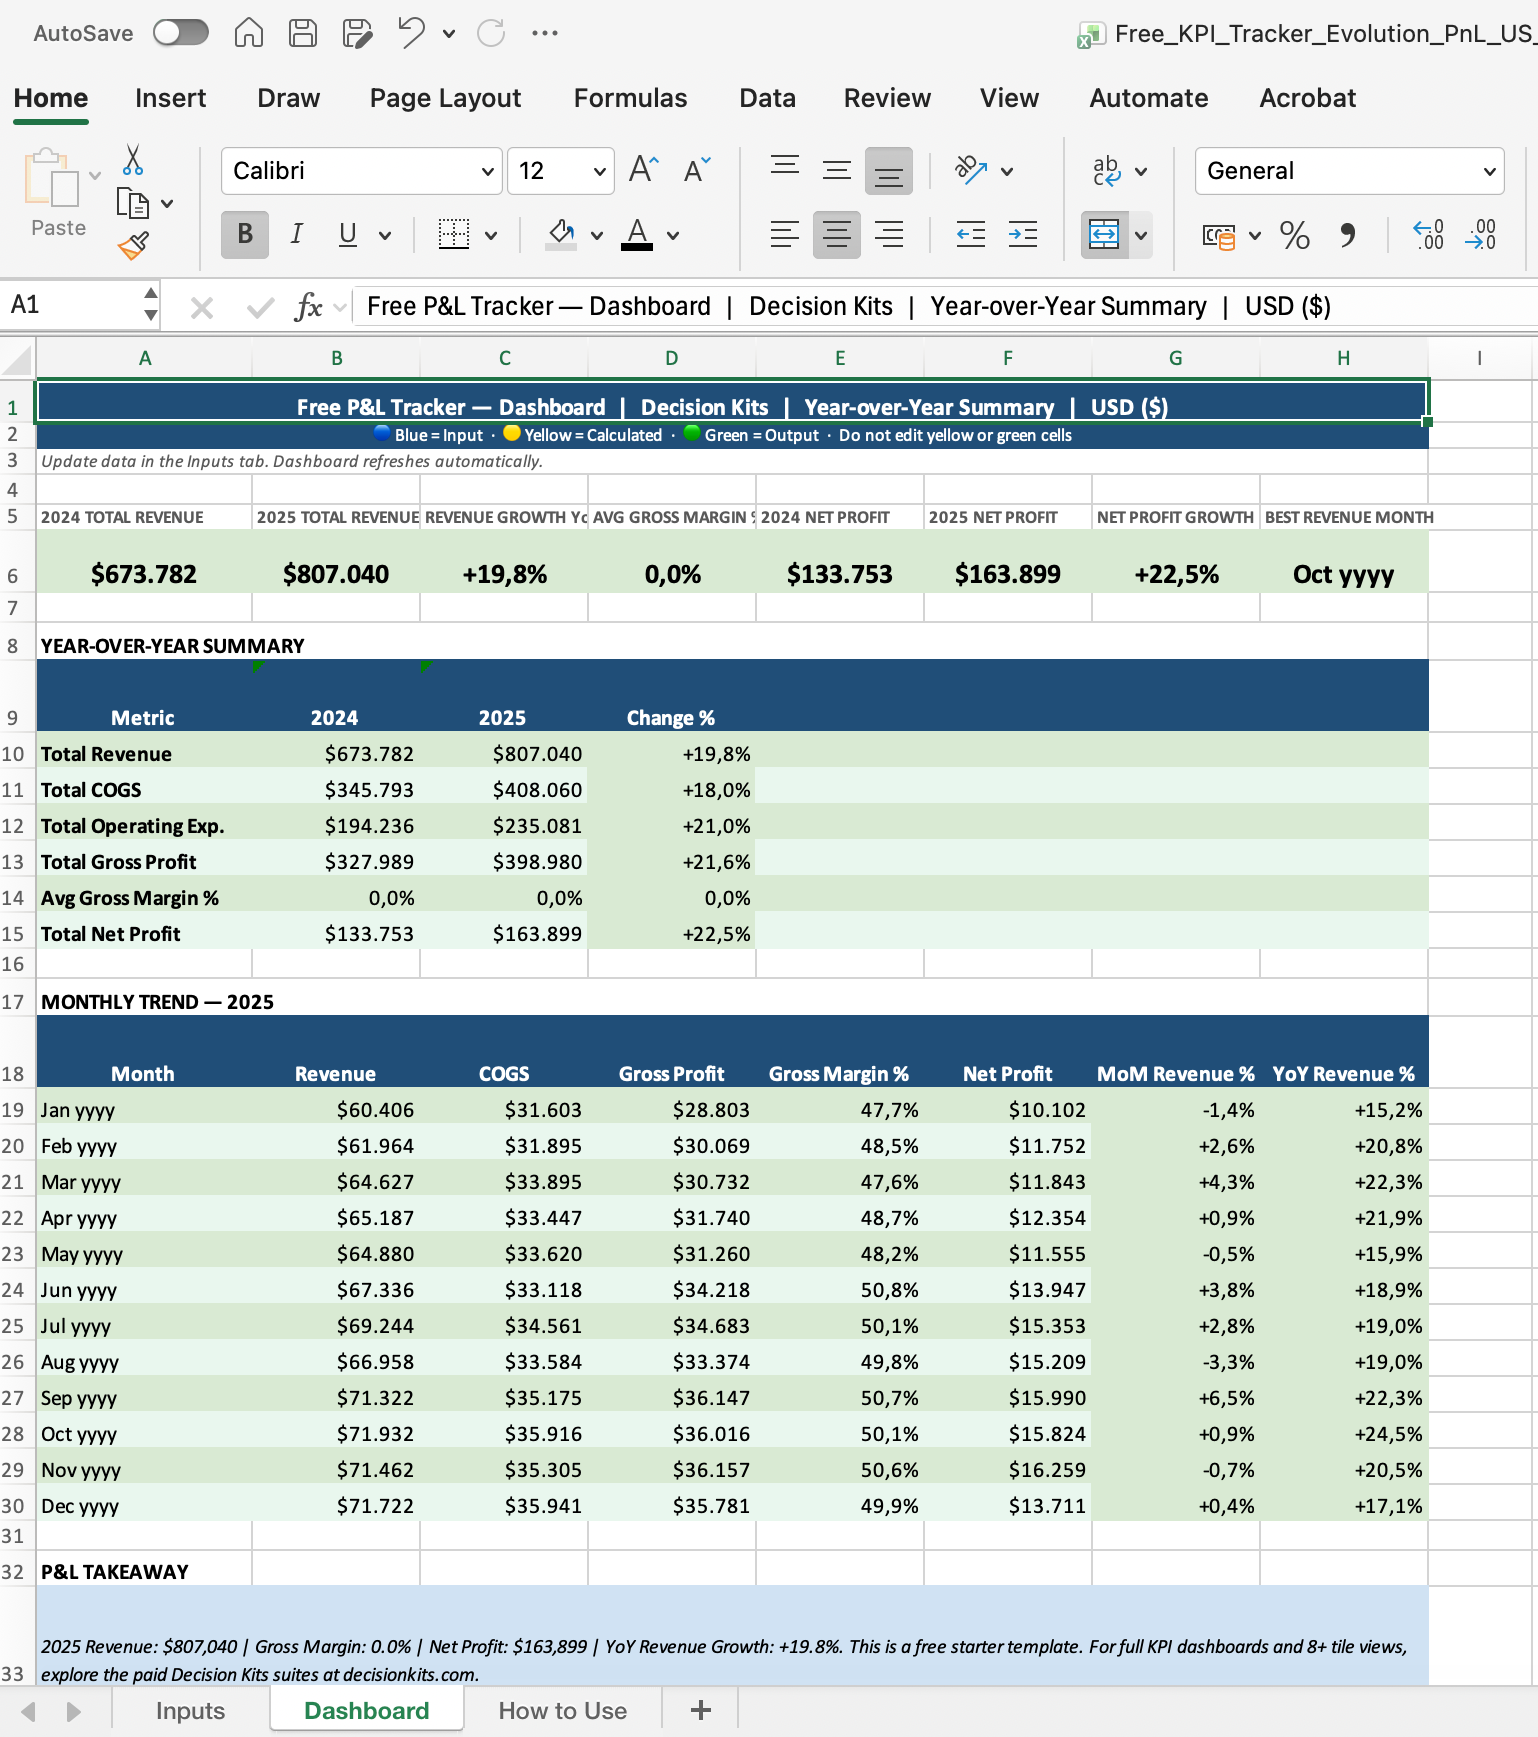Screen dimensions: 1538x1737
Task: Click the font color red A swatch
Action: [x=637, y=235]
